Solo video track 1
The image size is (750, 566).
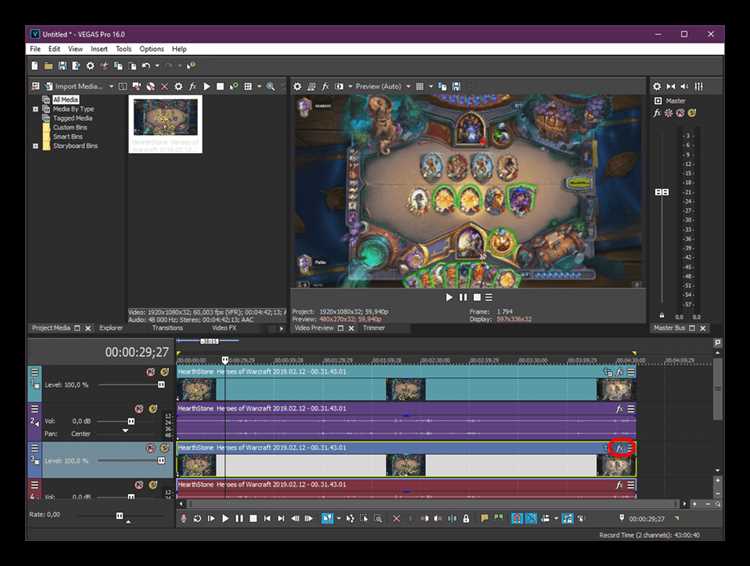point(165,372)
